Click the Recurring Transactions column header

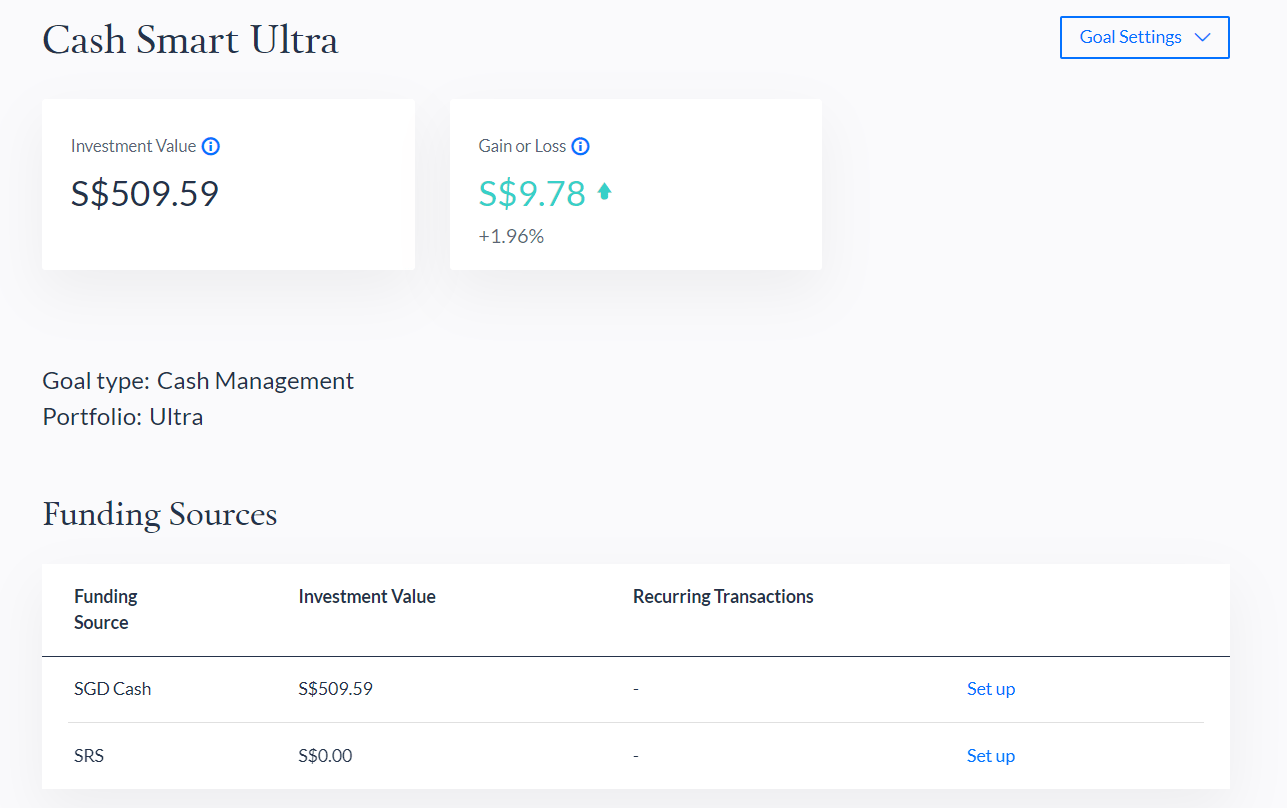coord(723,597)
